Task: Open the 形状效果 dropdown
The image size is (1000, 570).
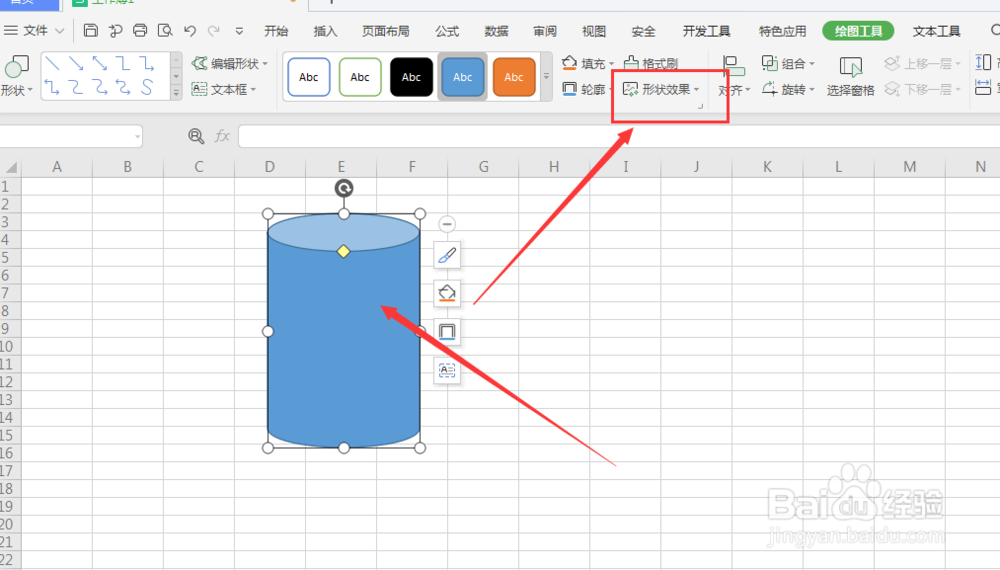Action: click(661, 89)
